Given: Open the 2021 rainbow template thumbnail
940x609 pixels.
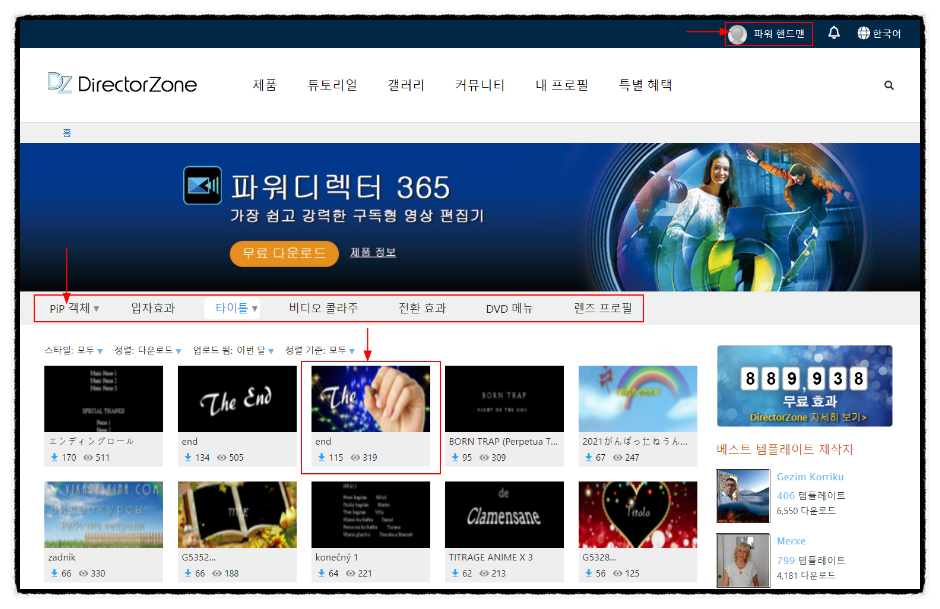Looking at the screenshot, I should pyautogui.click(x=638, y=399).
